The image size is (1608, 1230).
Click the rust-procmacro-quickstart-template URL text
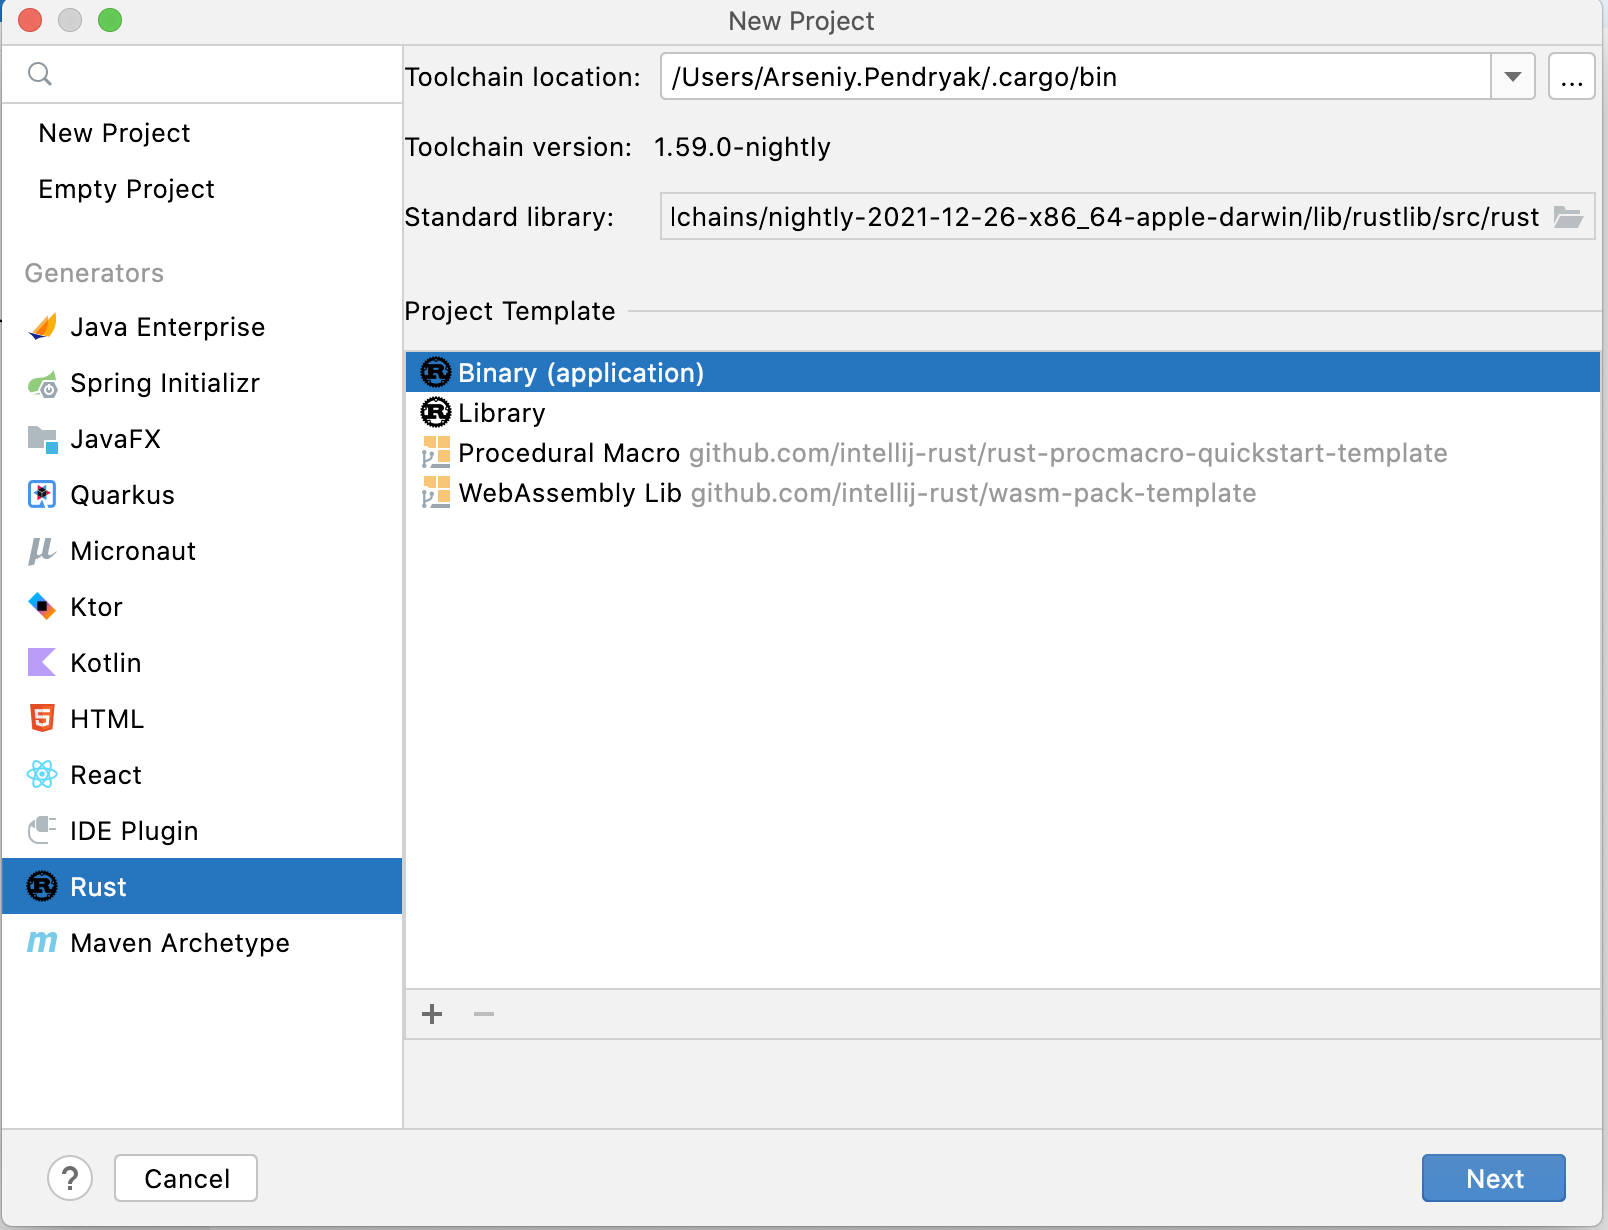pyautogui.click(x=1068, y=453)
